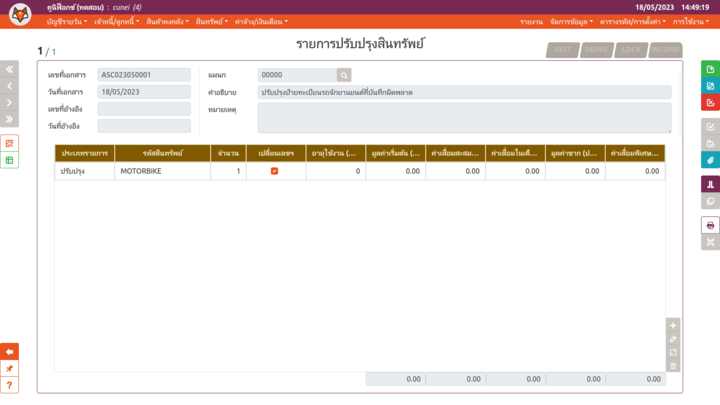The width and height of the screenshot is (720, 405).
Task: Create new document with green icon
Action: click(x=710, y=69)
